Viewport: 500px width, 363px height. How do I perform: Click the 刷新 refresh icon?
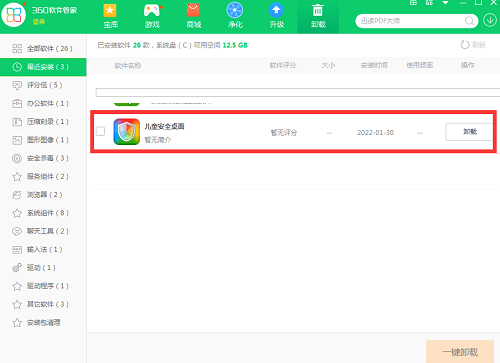pos(465,45)
